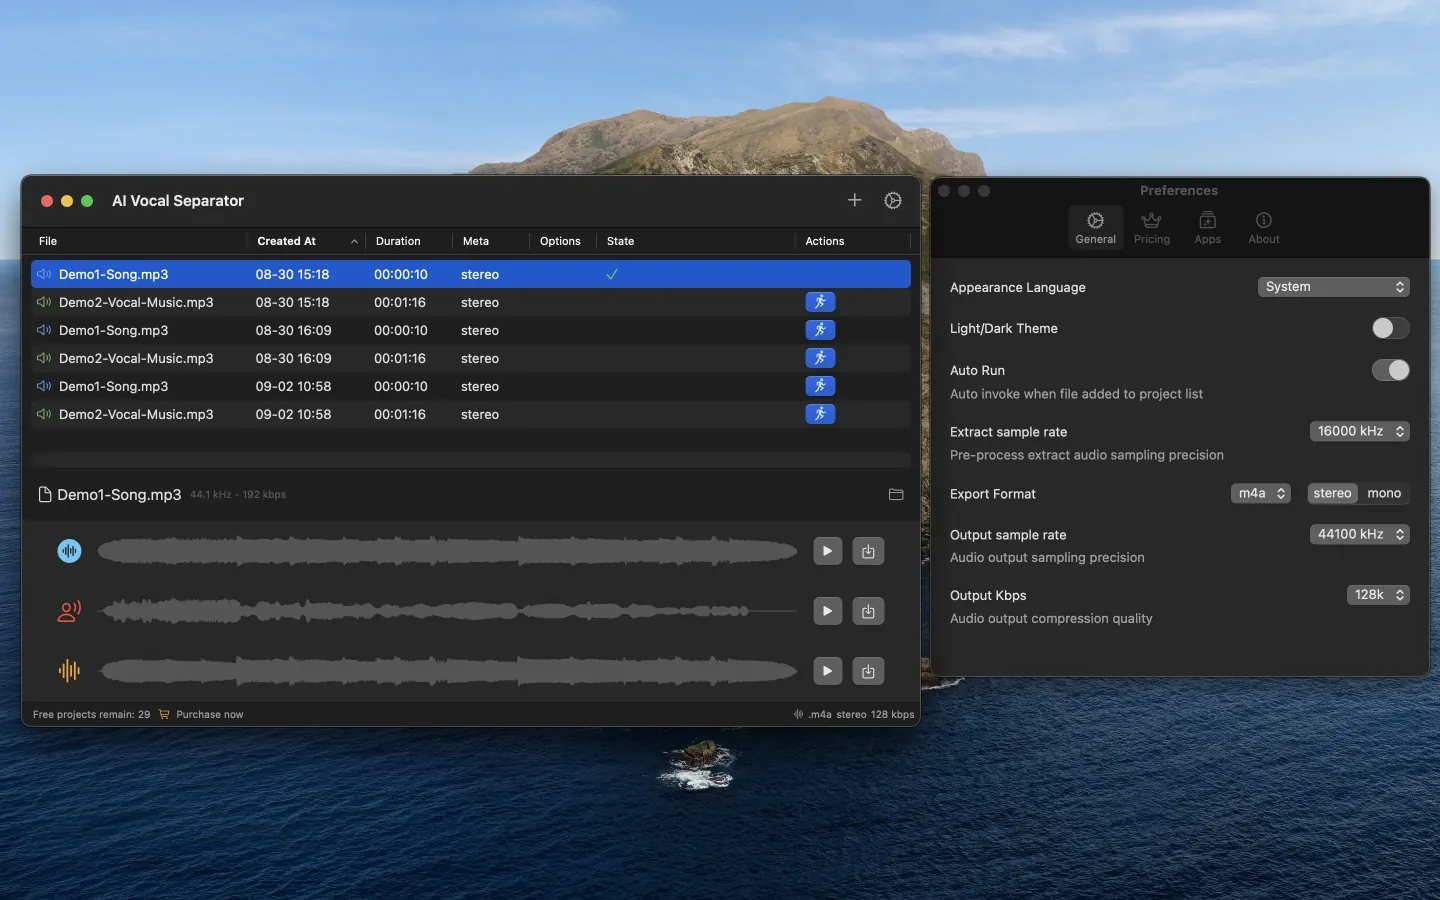This screenshot has height=900, width=1440.
Task: Open the output folder icon beside Demo1-Song.mp3
Action: 896,494
